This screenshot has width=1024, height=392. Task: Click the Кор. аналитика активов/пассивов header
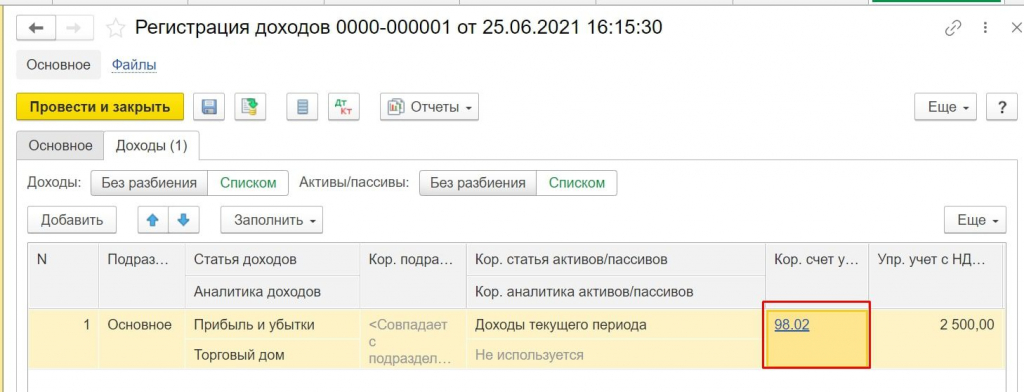pyautogui.click(x=615, y=291)
